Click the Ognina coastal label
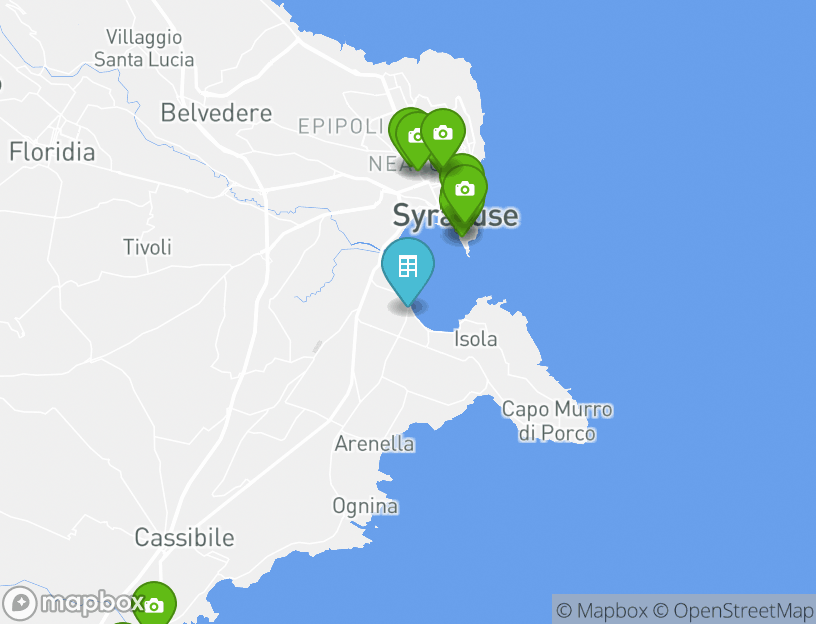816x624 pixels. coord(365,506)
